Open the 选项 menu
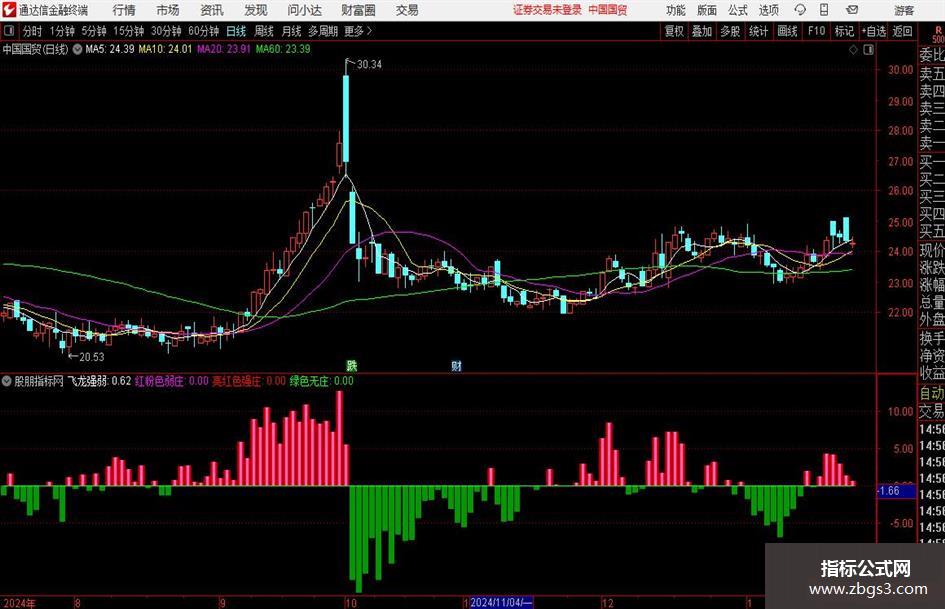Viewport: 945px width, 609px height. coord(768,10)
